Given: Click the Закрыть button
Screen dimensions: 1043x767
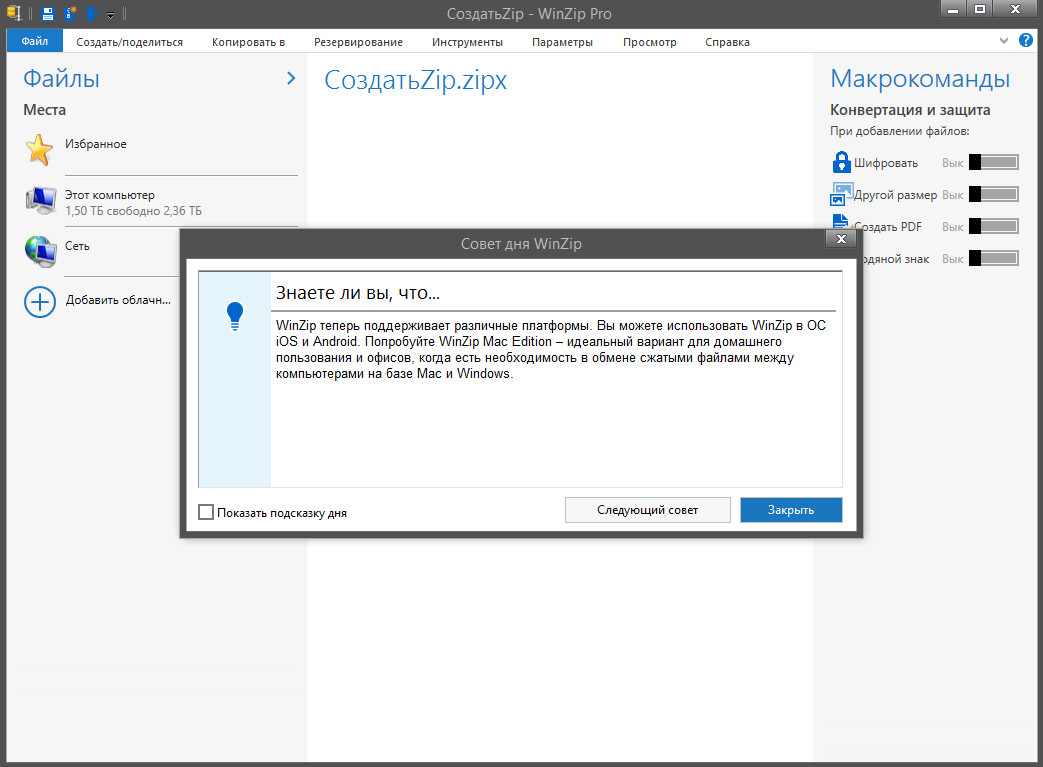Looking at the screenshot, I should pyautogui.click(x=791, y=510).
